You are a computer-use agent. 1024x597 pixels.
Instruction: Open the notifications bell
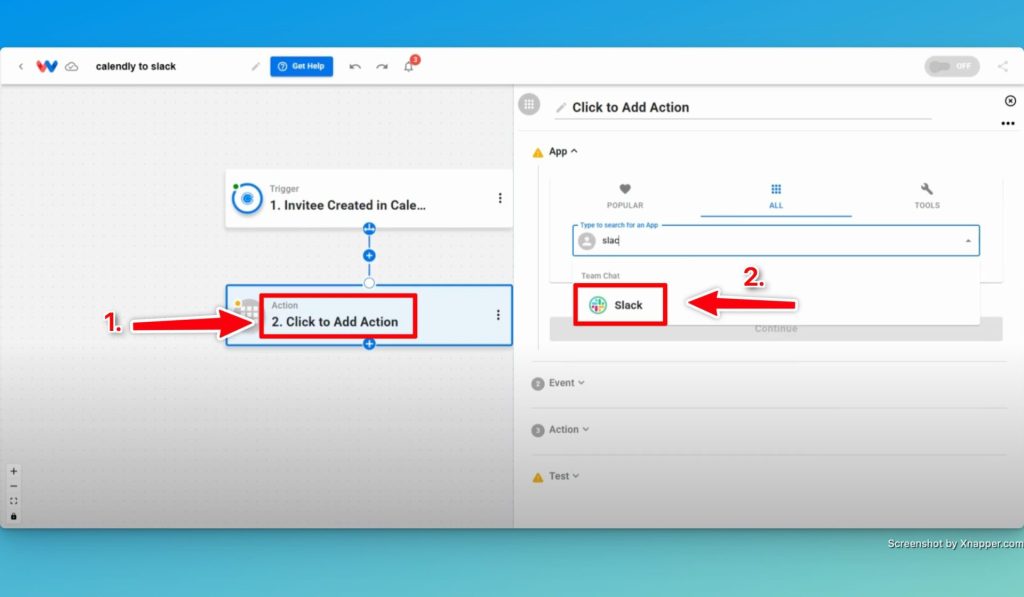409,66
